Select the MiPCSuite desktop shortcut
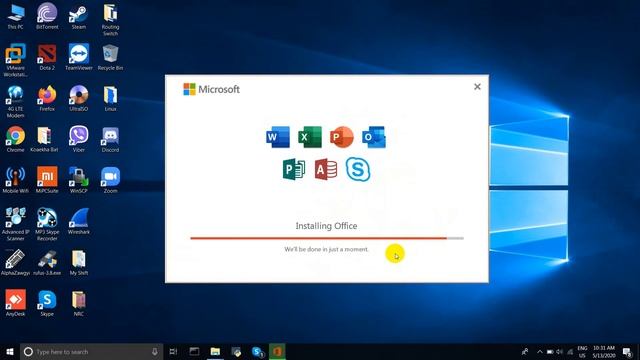 pos(47,180)
